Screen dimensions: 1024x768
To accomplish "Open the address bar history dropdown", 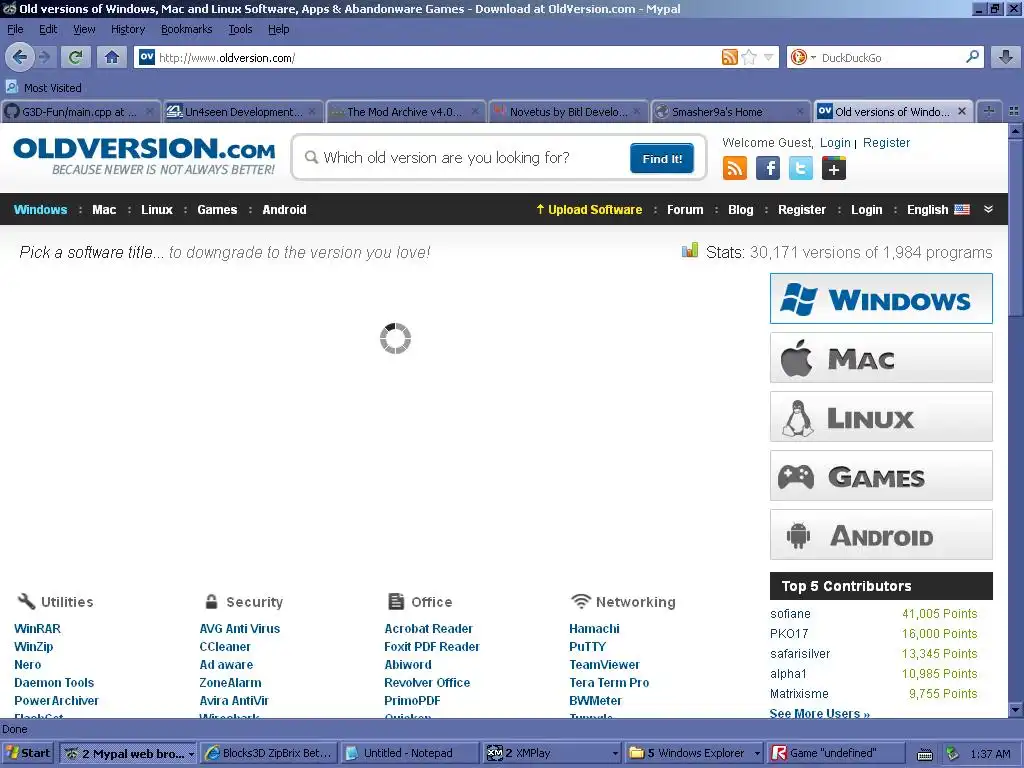I will (769, 57).
